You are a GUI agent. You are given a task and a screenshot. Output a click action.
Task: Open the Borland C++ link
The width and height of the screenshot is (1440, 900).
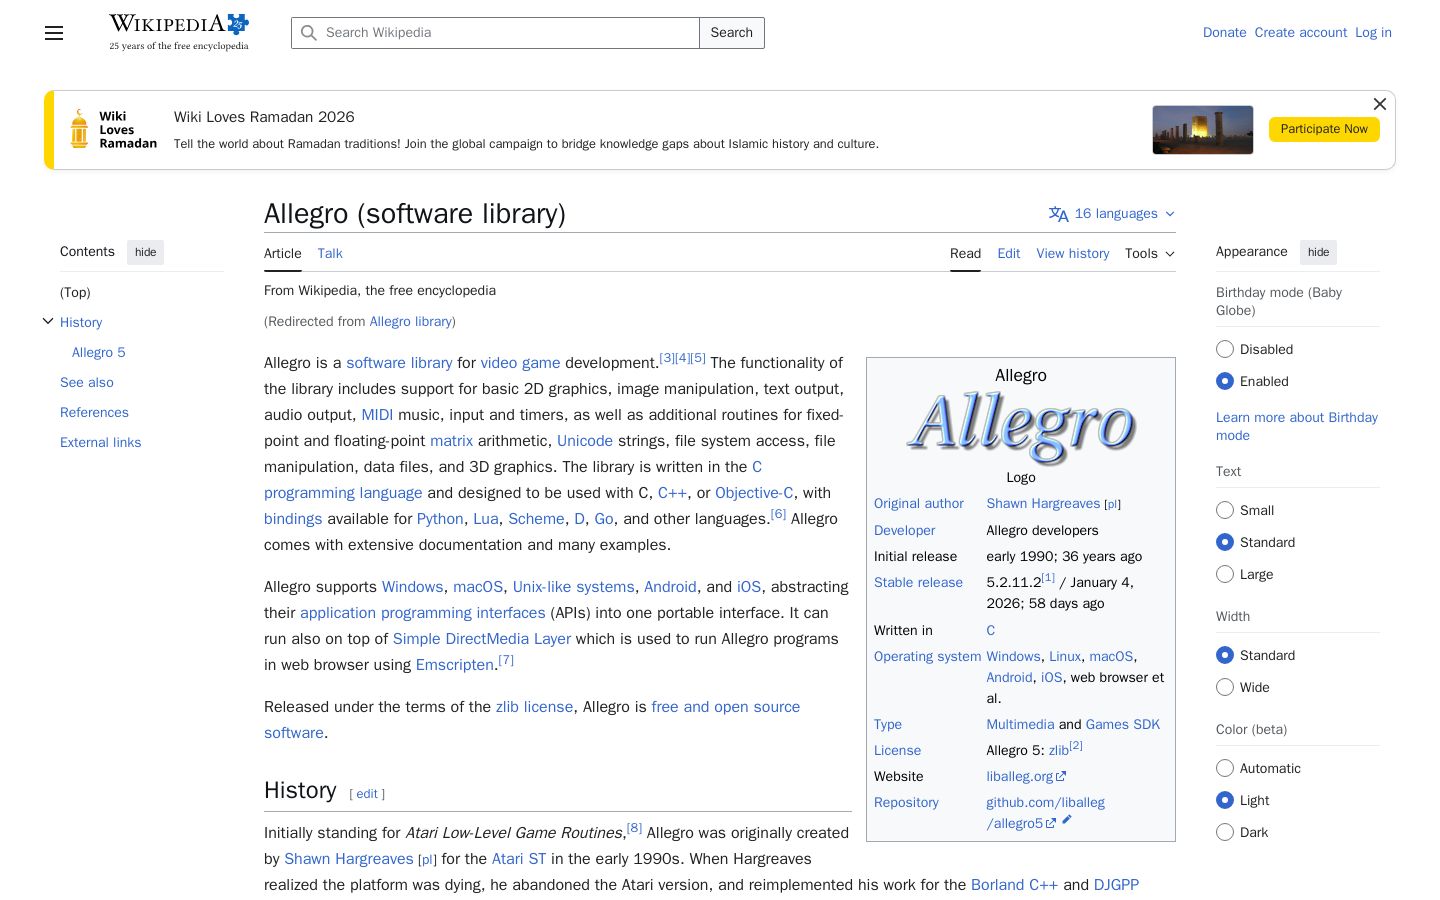click(1014, 885)
